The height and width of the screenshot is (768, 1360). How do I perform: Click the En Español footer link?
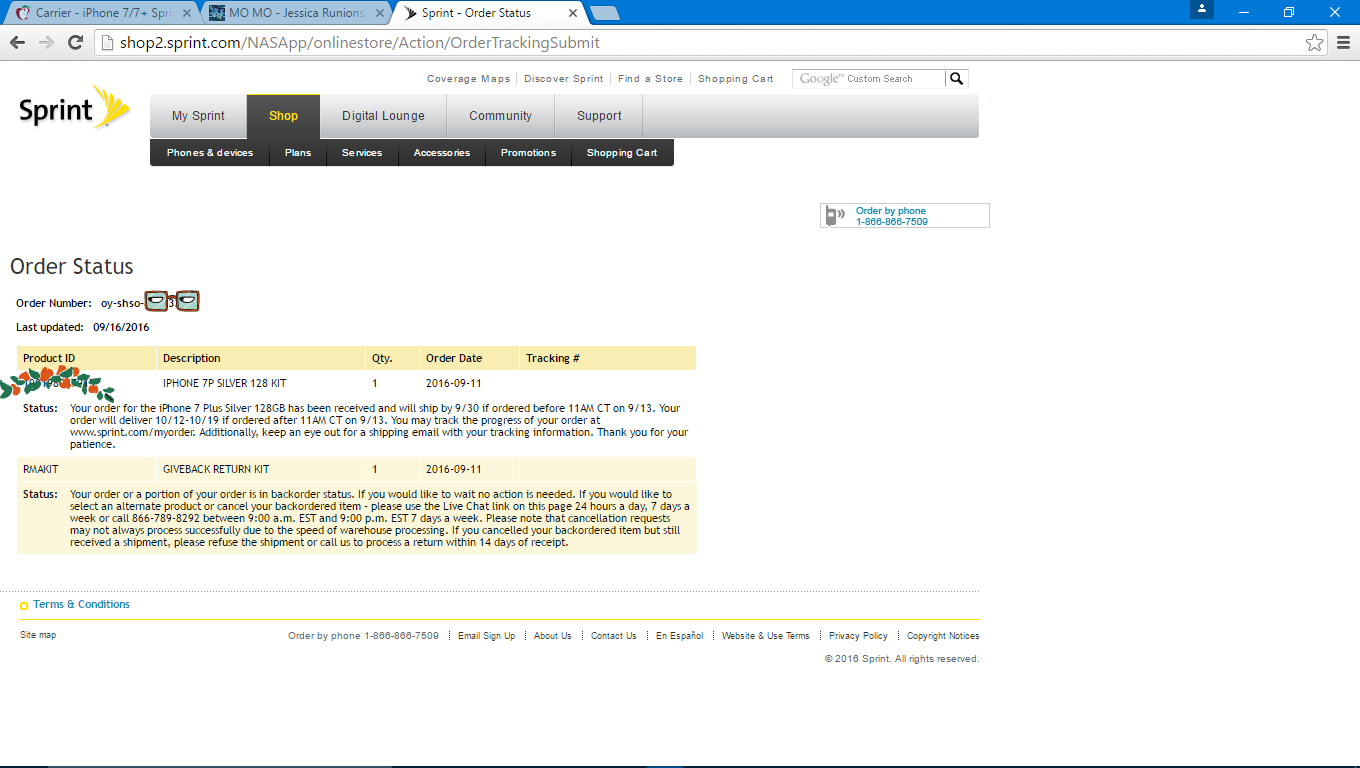(680, 636)
